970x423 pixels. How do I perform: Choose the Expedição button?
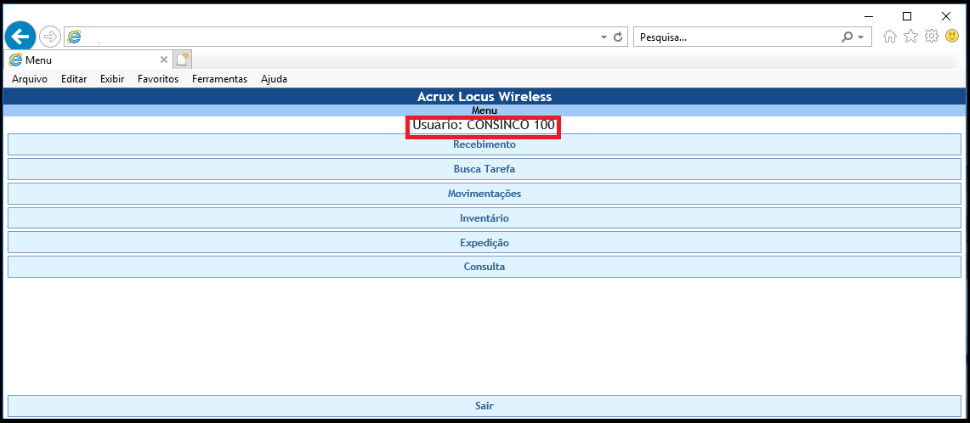[484, 243]
